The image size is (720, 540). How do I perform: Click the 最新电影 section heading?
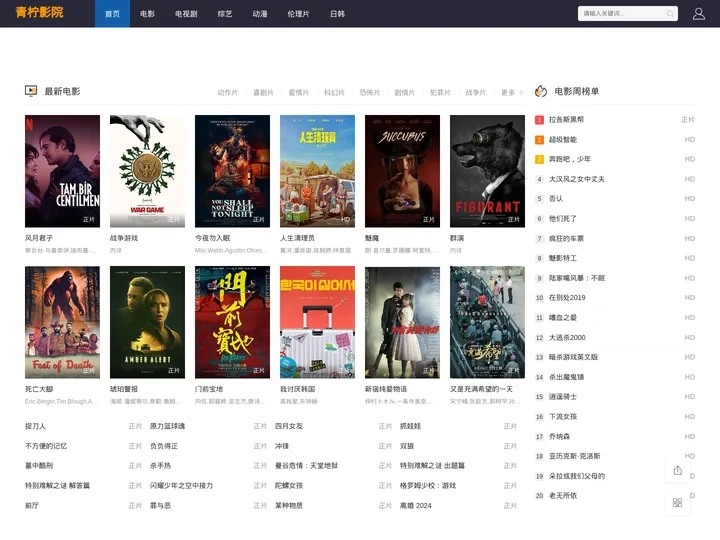click(62, 91)
